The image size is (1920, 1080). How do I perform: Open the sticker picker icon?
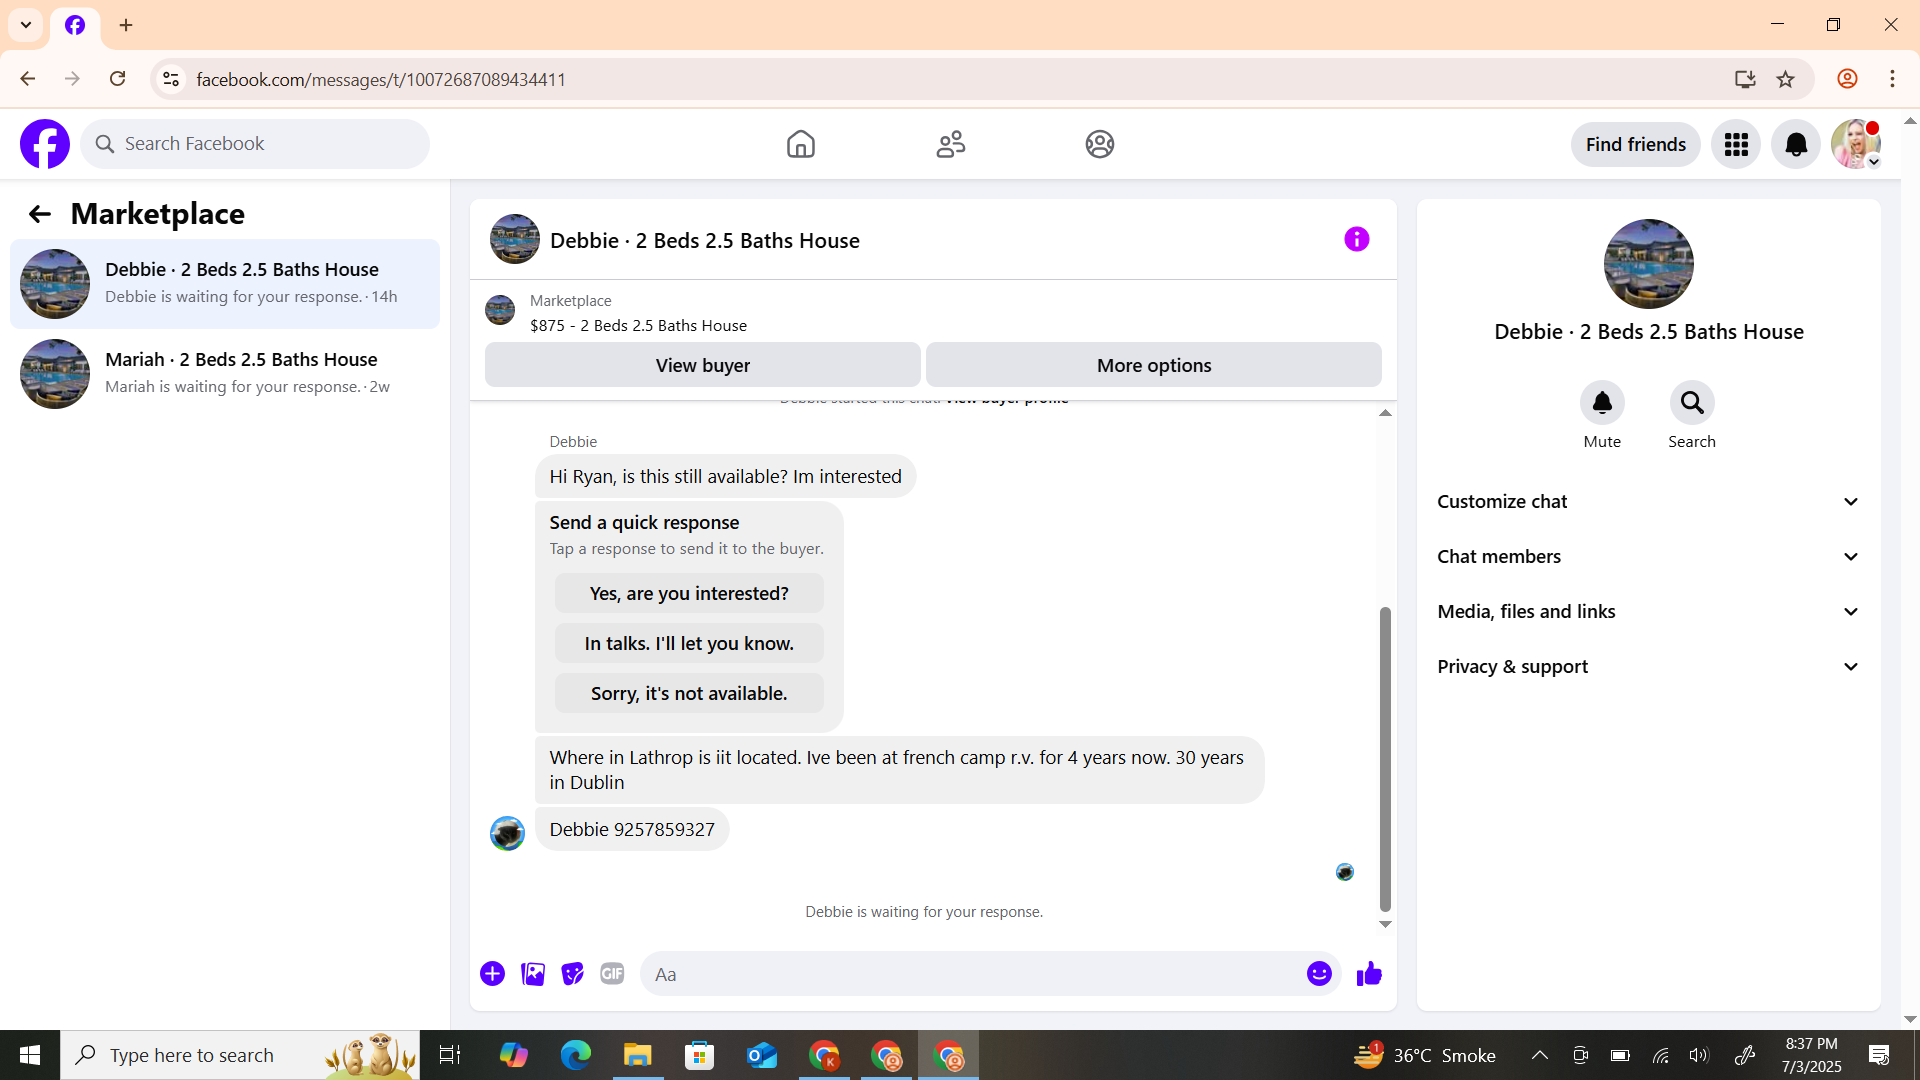[x=572, y=974]
